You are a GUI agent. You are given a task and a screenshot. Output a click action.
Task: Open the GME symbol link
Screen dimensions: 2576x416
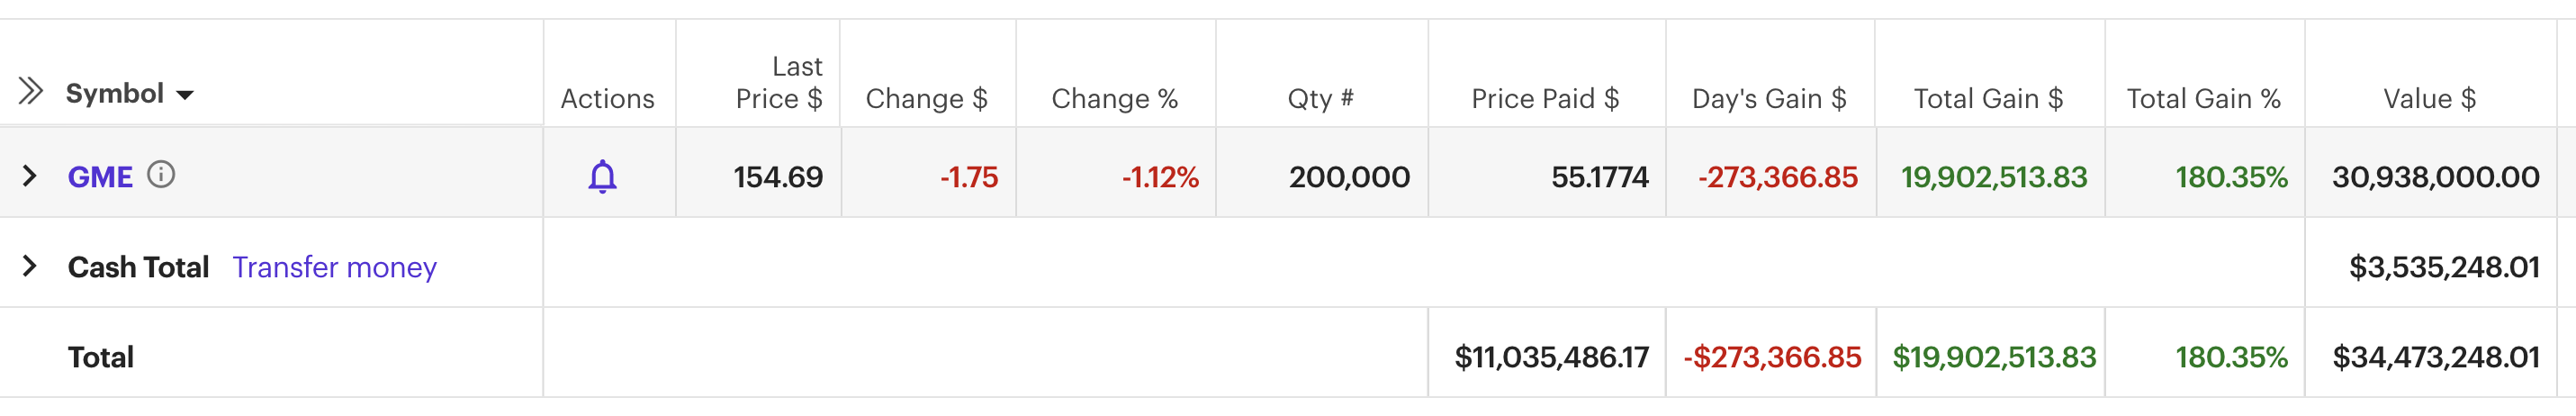pos(100,177)
